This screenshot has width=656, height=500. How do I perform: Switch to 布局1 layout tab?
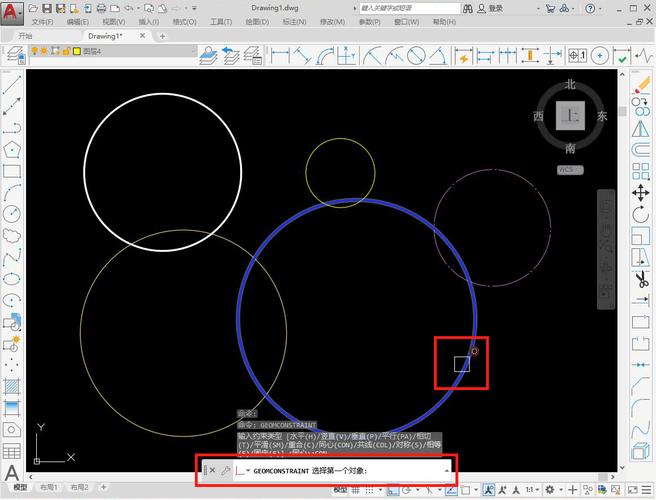(x=49, y=487)
